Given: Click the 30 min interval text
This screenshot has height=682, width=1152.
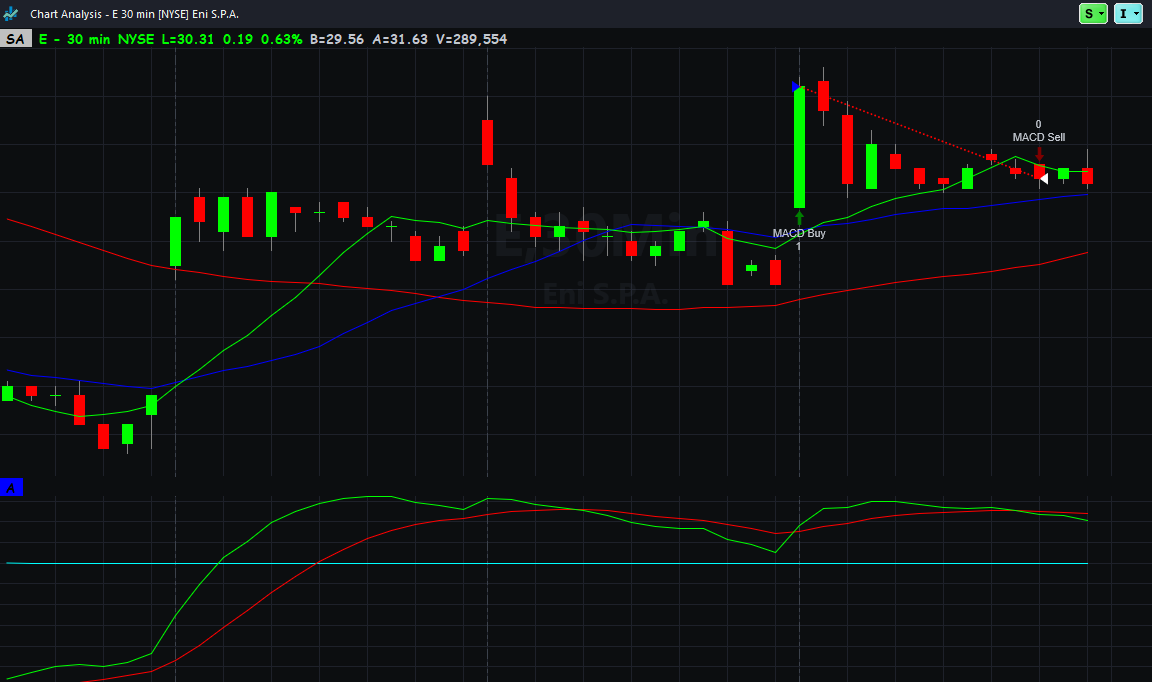Looking at the screenshot, I should click(x=88, y=39).
